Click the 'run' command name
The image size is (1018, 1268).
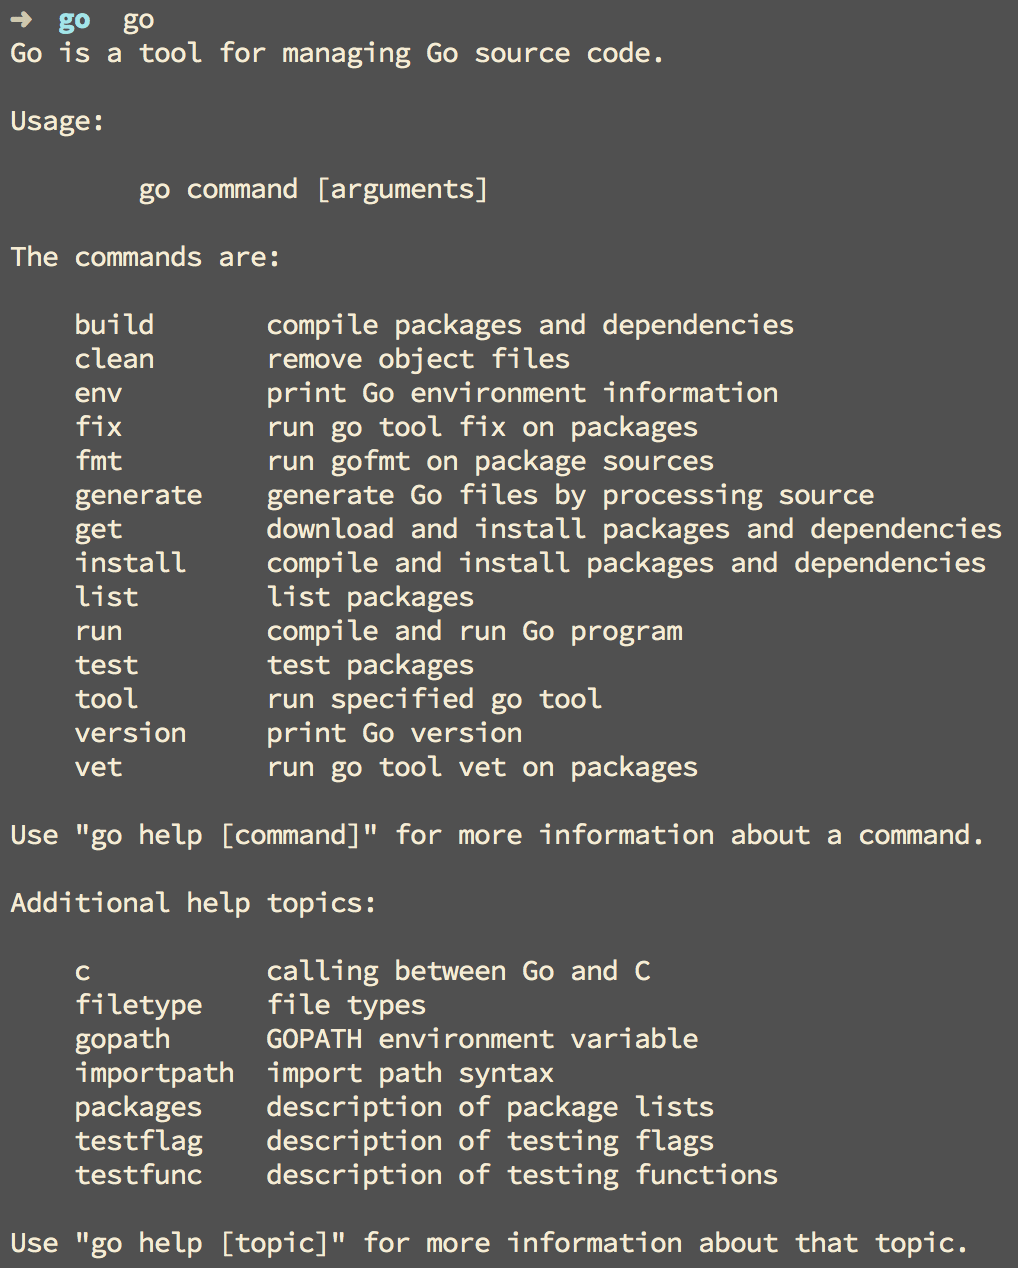click(98, 632)
